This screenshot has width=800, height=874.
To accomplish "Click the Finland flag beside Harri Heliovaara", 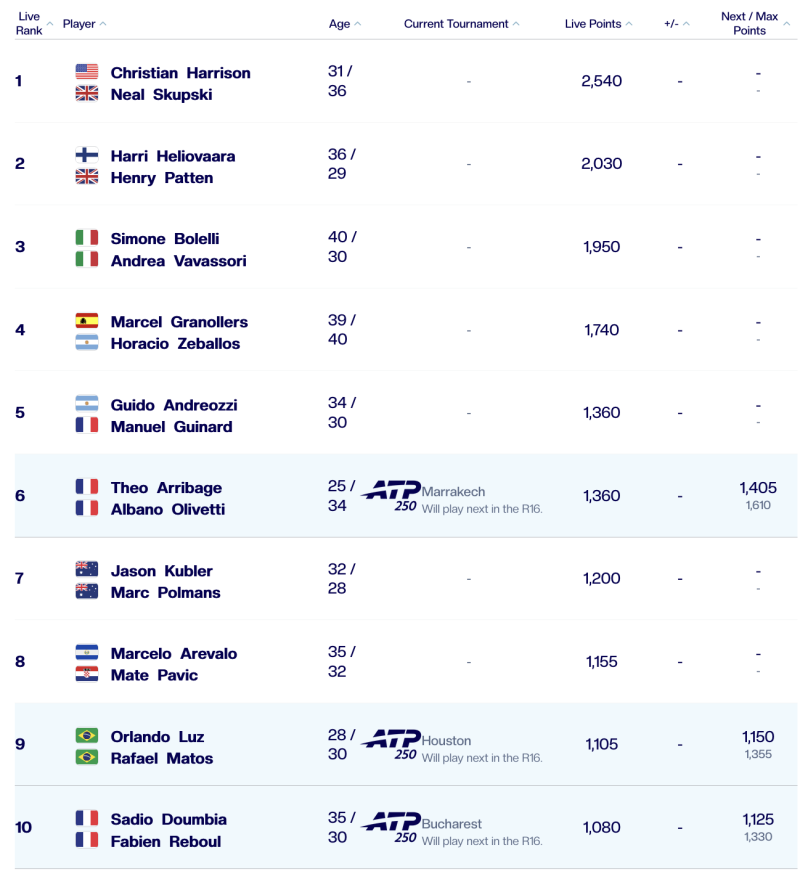I will tap(87, 155).
